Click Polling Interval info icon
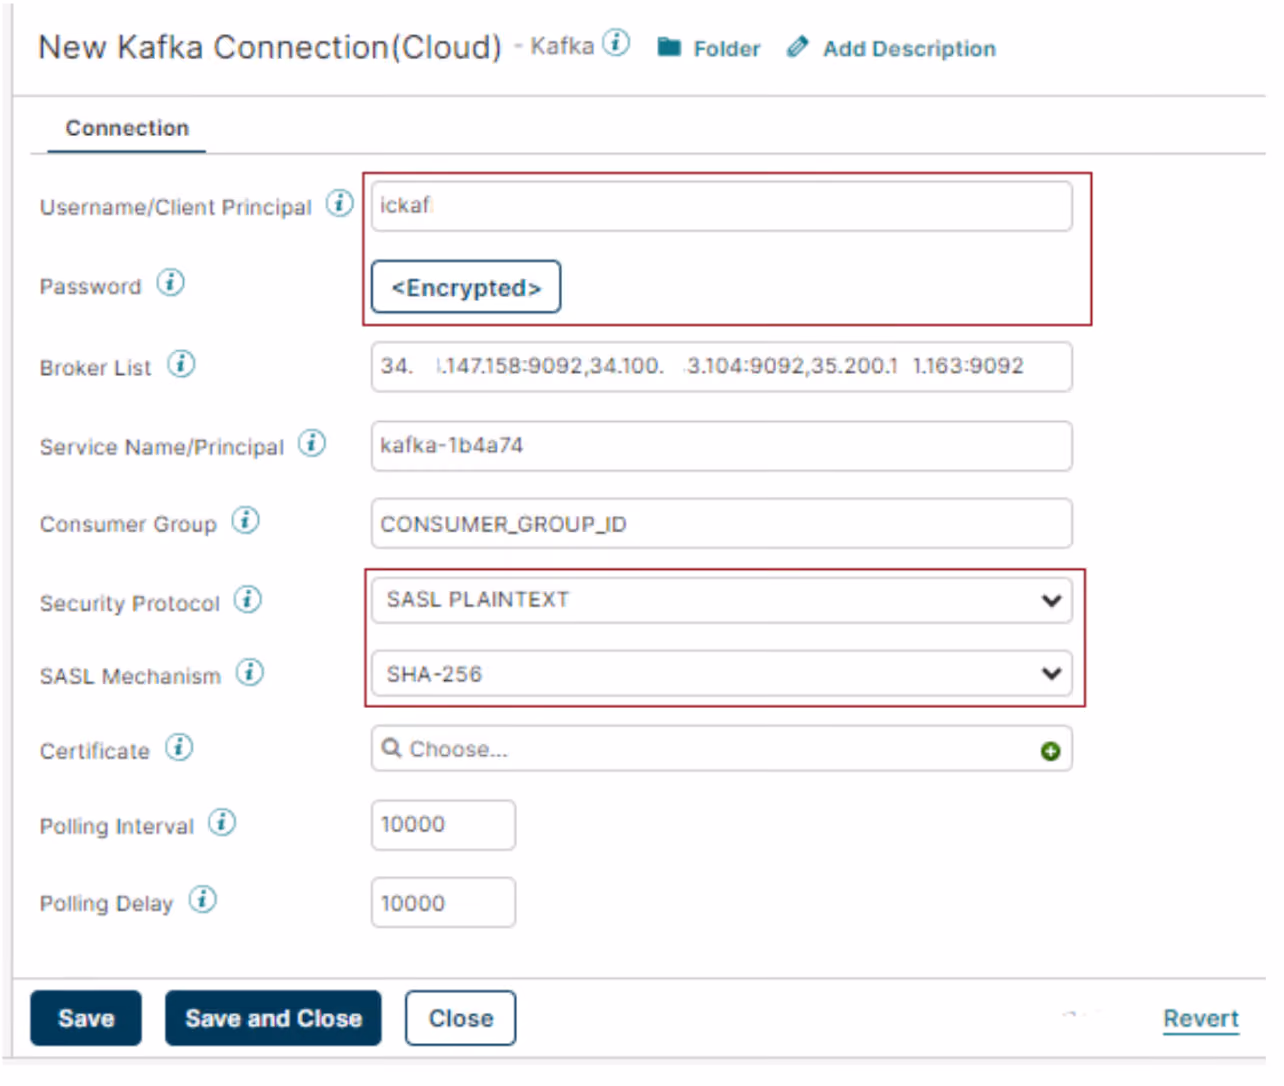 point(222,823)
